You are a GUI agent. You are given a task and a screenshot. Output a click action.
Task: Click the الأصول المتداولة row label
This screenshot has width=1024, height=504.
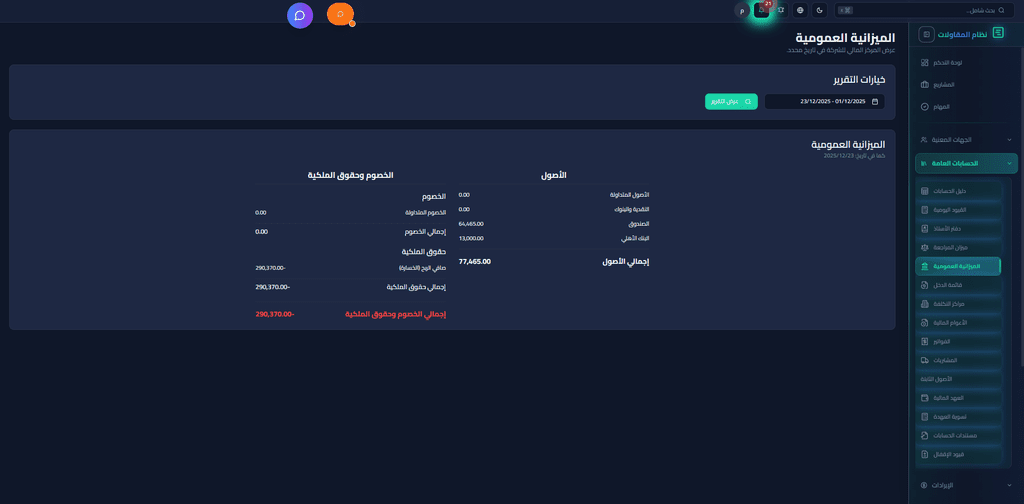(630, 195)
